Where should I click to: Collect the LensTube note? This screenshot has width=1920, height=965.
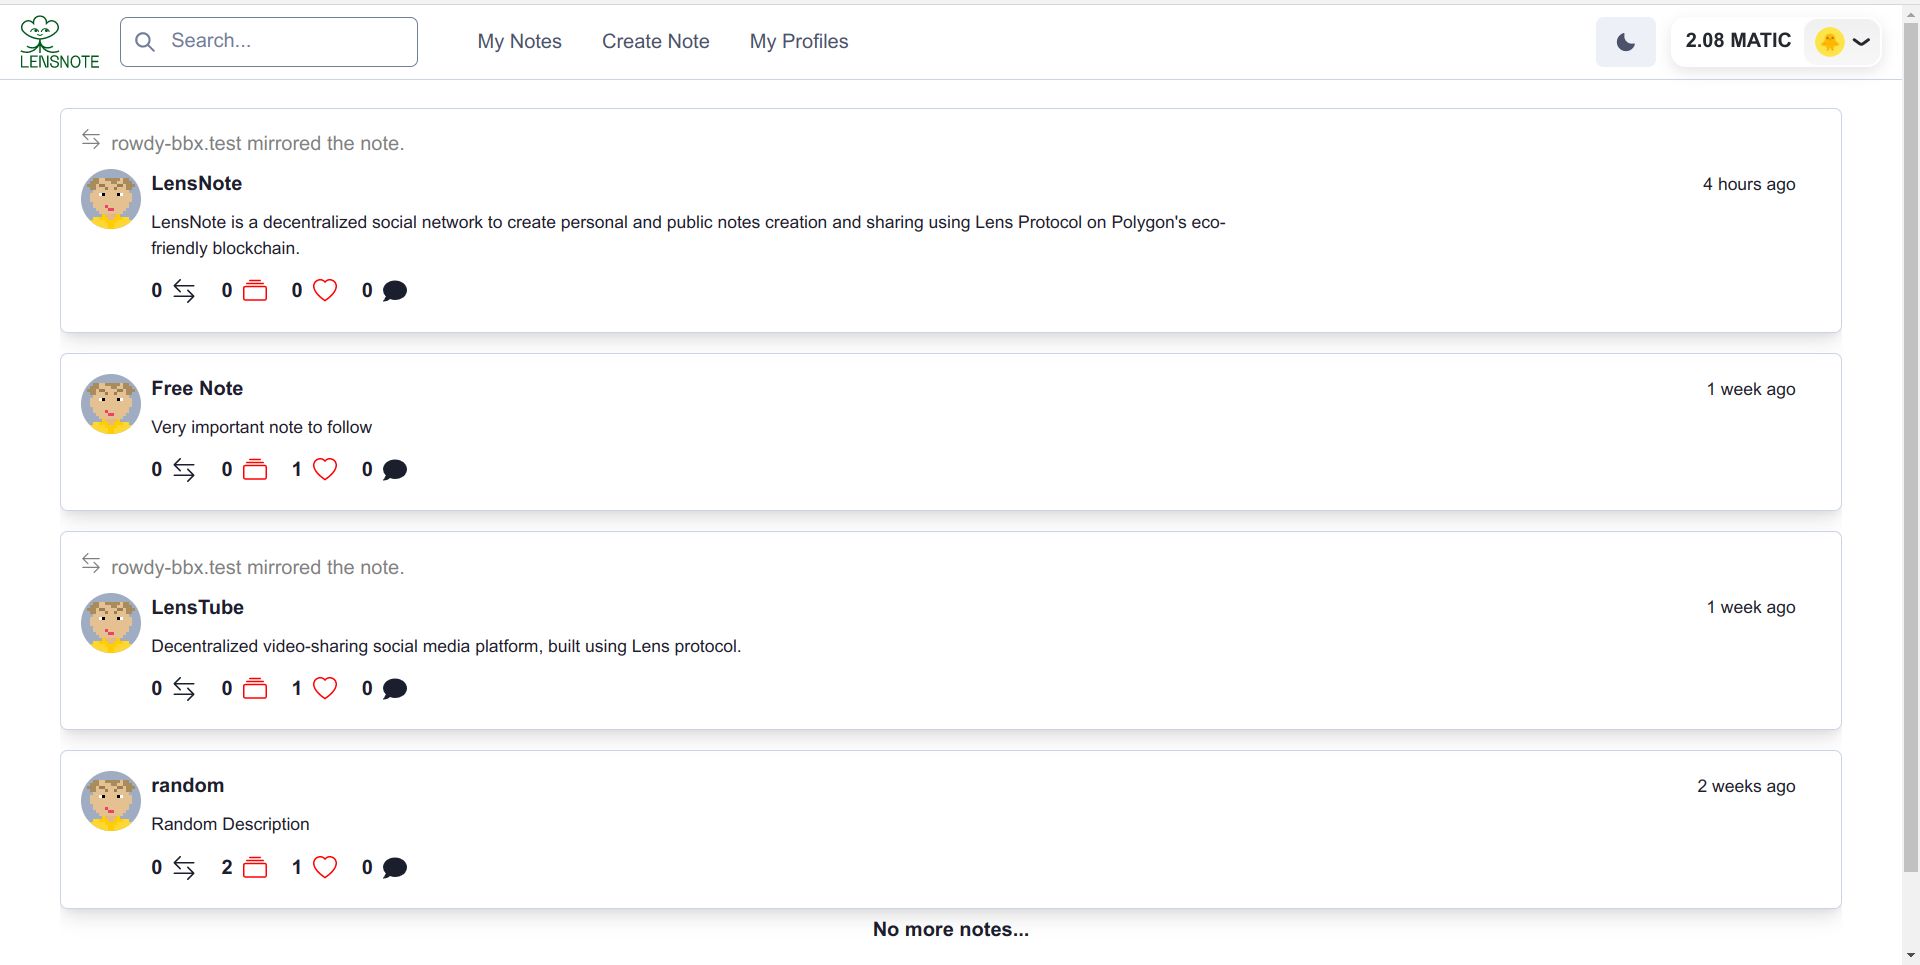255,689
